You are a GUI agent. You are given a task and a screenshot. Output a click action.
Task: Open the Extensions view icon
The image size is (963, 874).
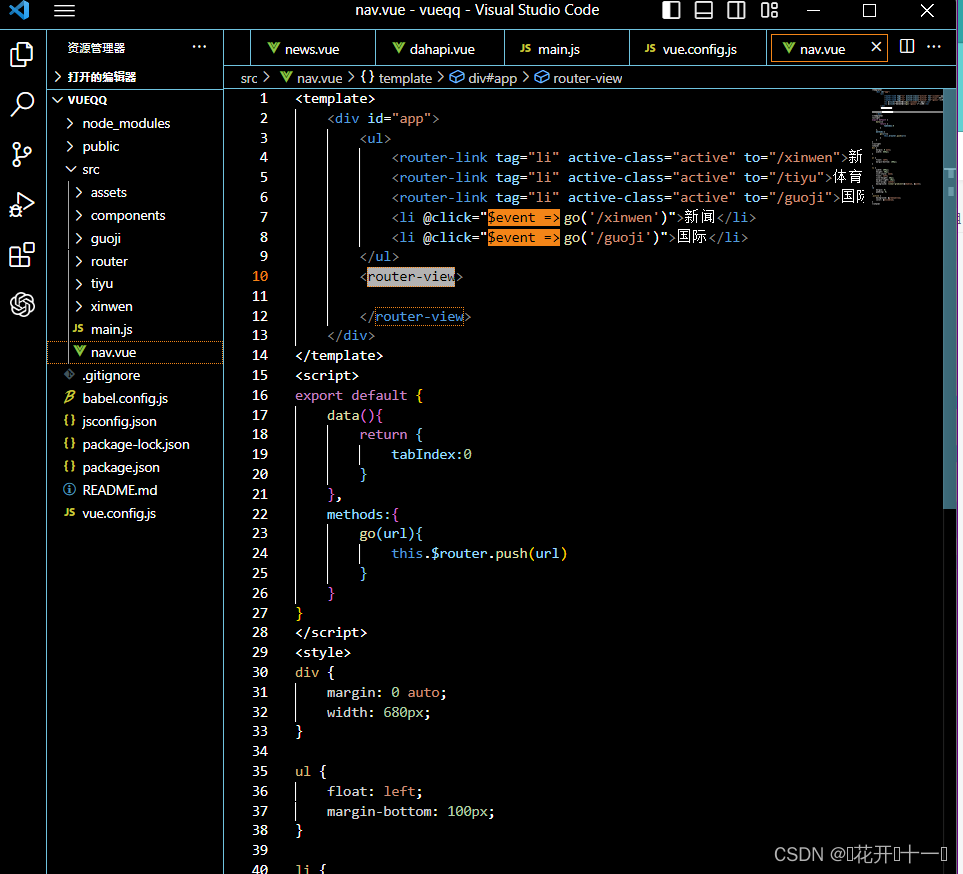point(22,254)
